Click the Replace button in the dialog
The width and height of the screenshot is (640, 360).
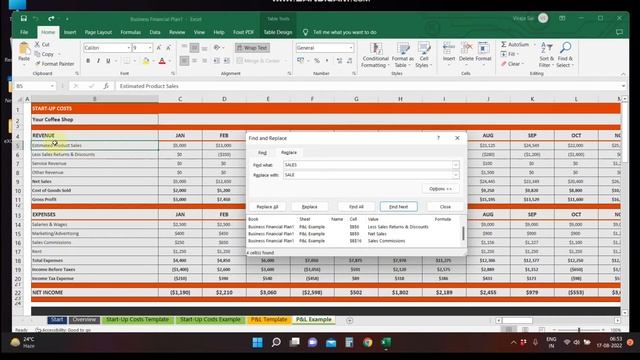tap(309, 207)
